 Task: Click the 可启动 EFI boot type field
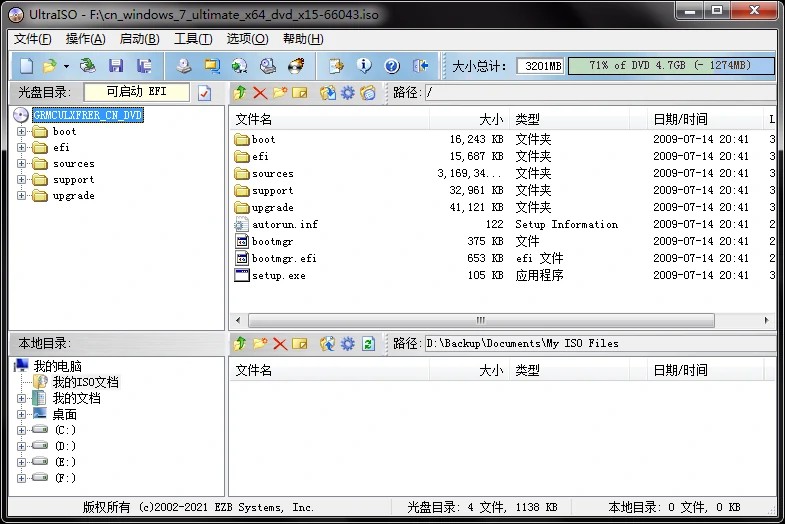137,92
